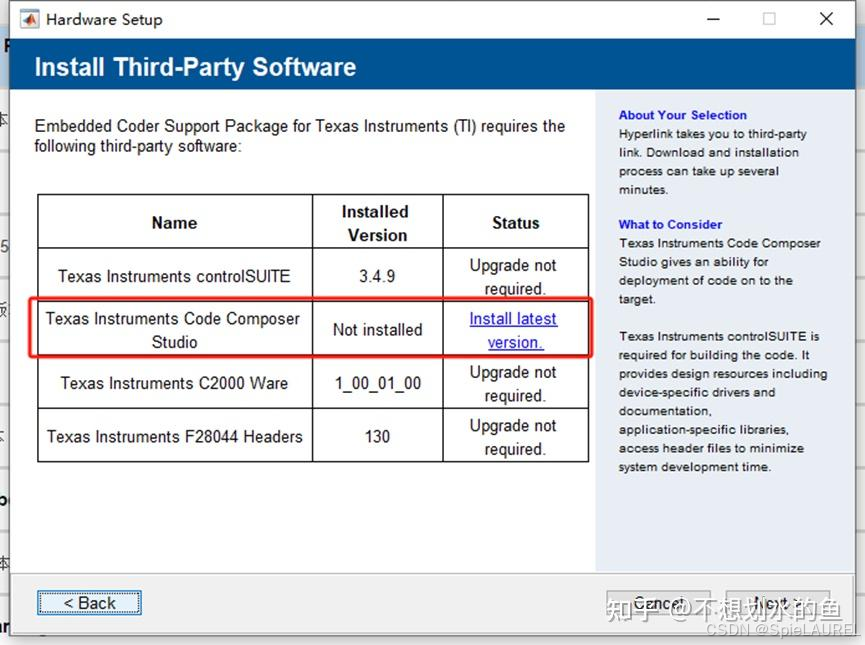Click the Installed Version column header
This screenshot has width=865, height=645.
377,222
